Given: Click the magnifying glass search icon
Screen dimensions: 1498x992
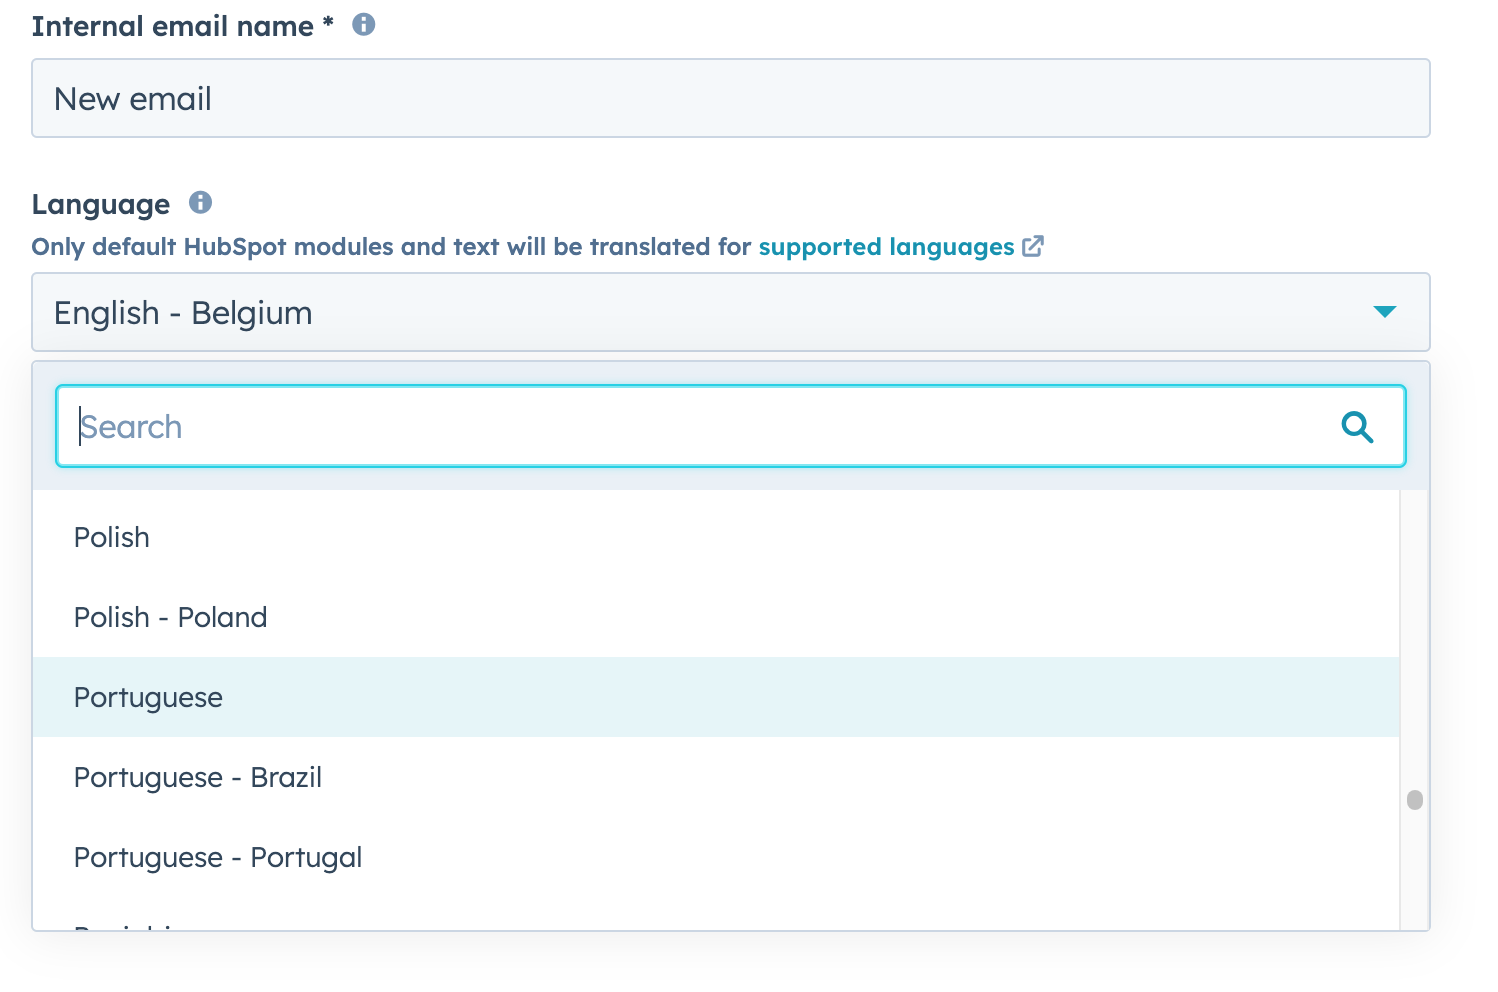Looking at the screenshot, I should click(x=1357, y=427).
